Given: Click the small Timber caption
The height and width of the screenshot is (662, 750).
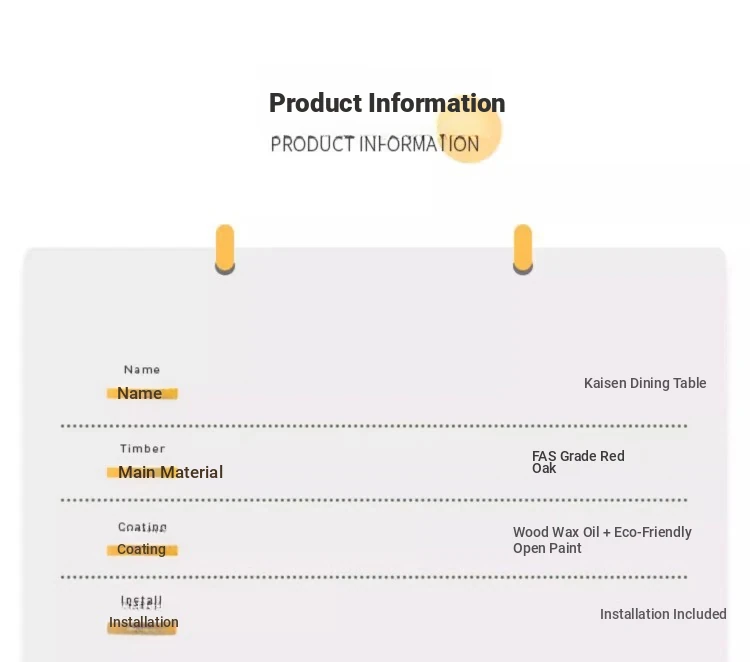Looking at the screenshot, I should coord(143,449).
